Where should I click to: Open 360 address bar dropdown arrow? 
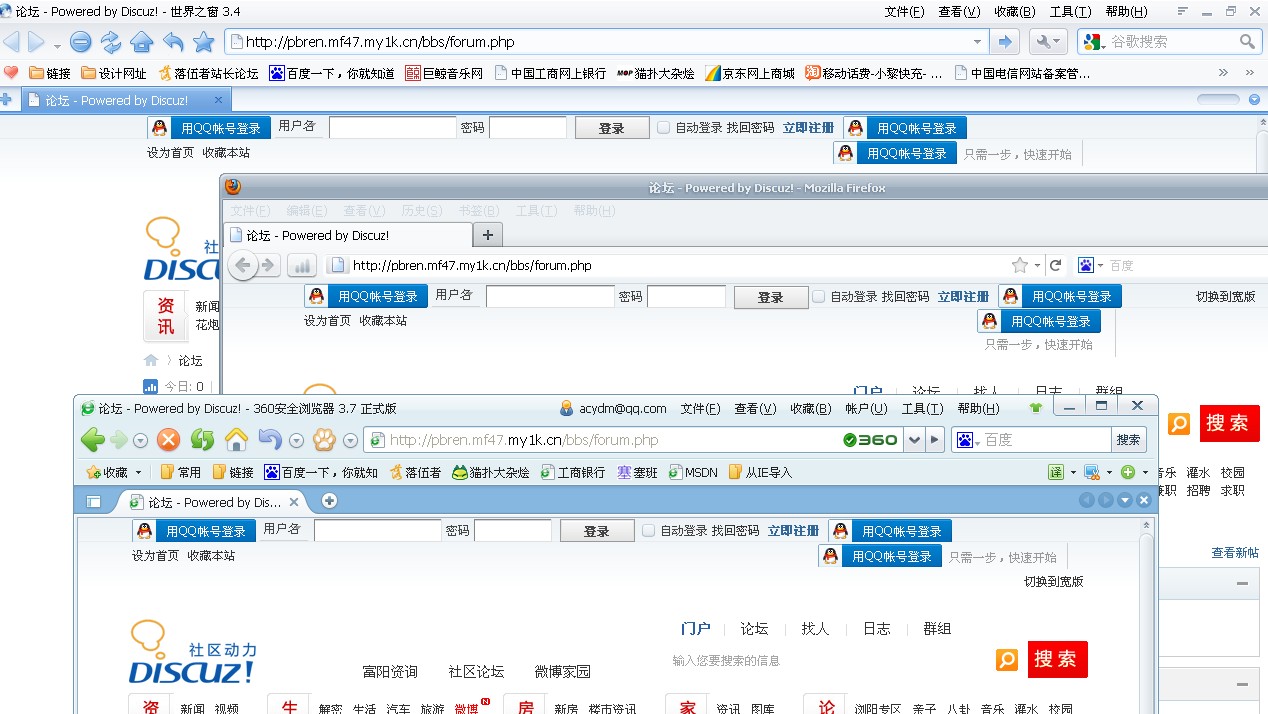(x=914, y=440)
